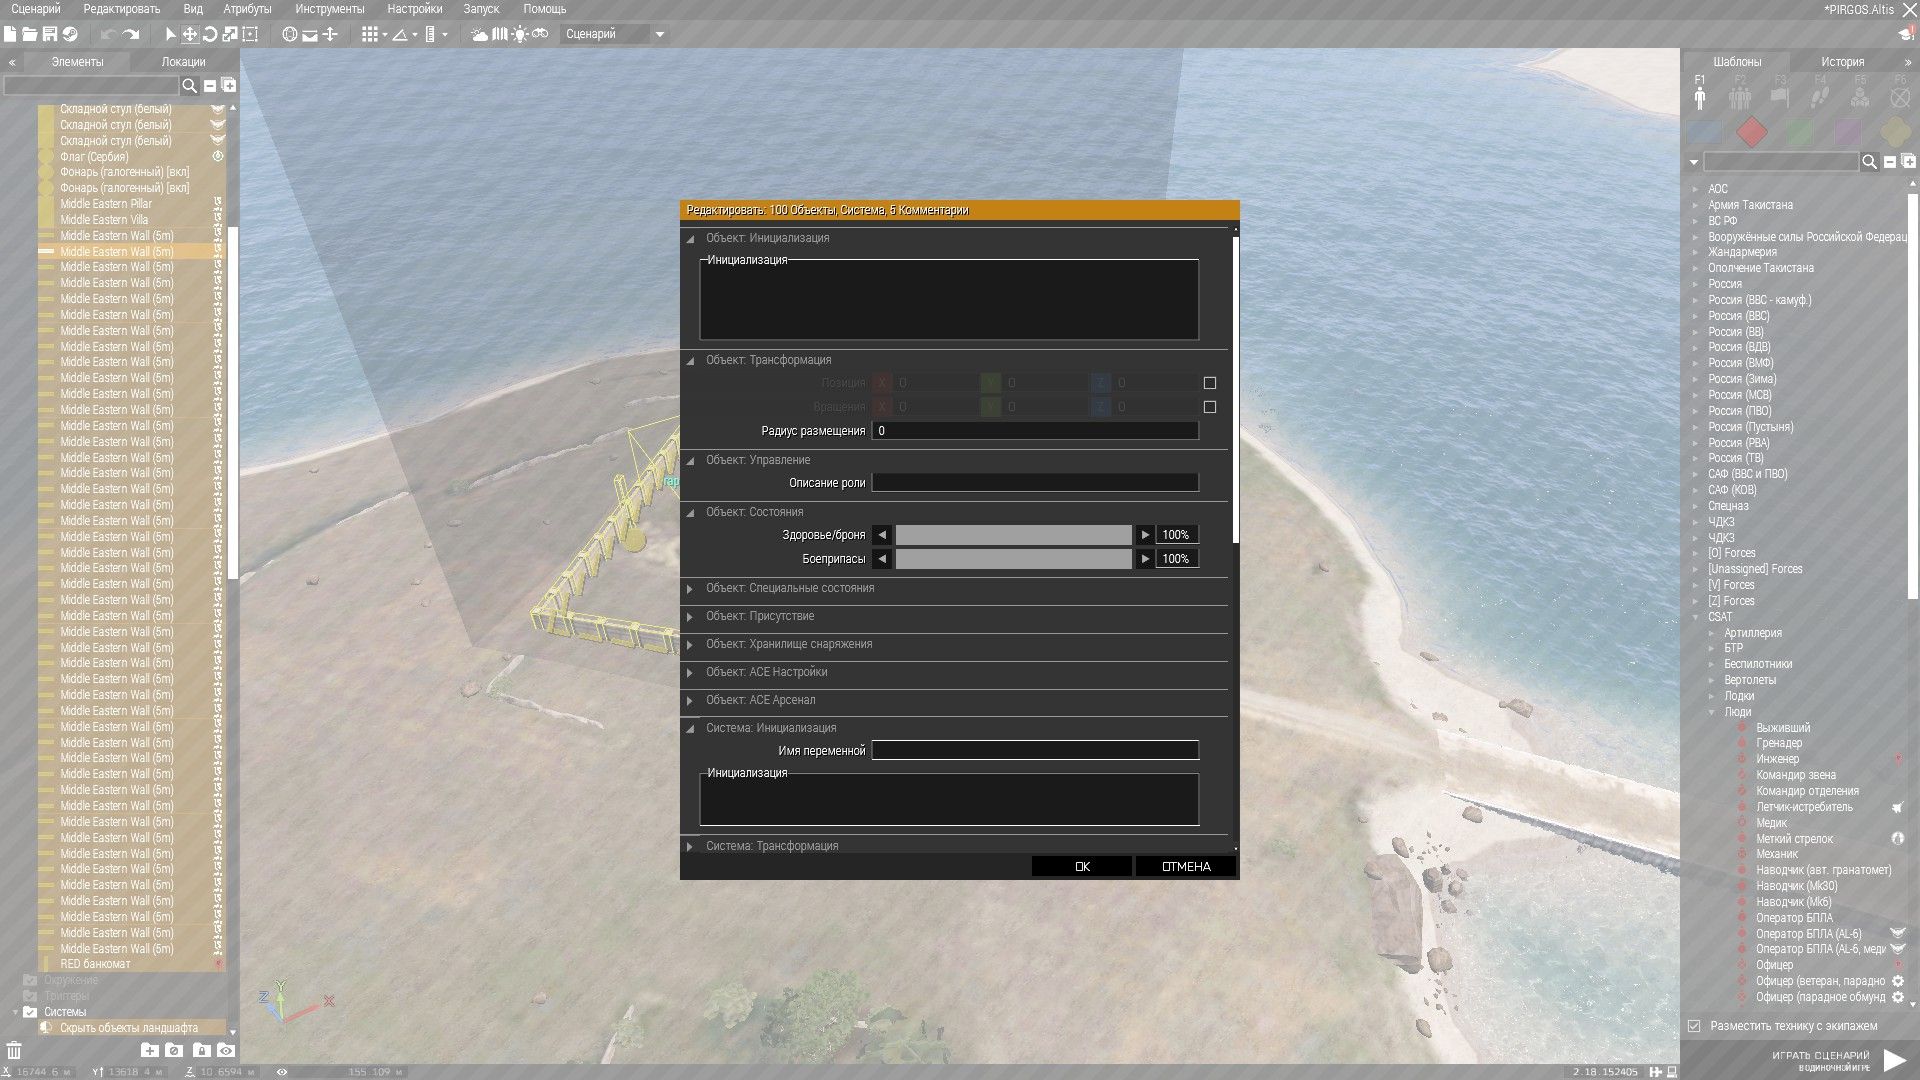Open intel settings envelope icon
Screen dimensions: 1920x1080
click(x=310, y=34)
